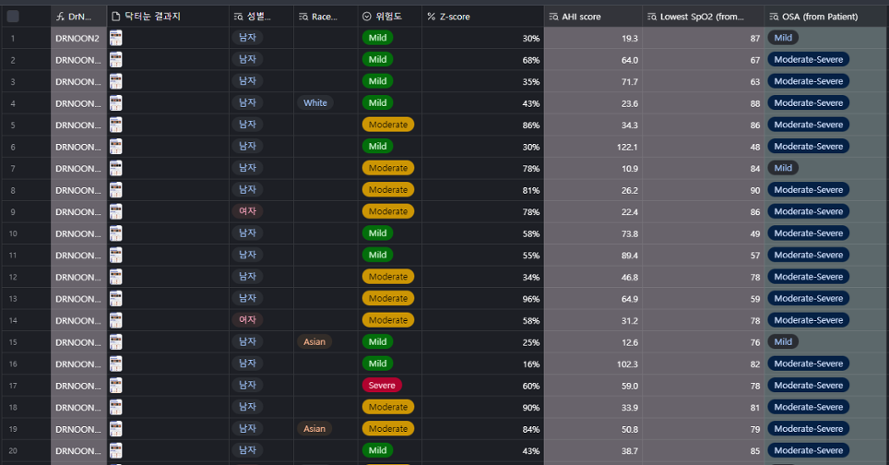
Task: Click lookup icon in Race column header
Action: pos(303,17)
